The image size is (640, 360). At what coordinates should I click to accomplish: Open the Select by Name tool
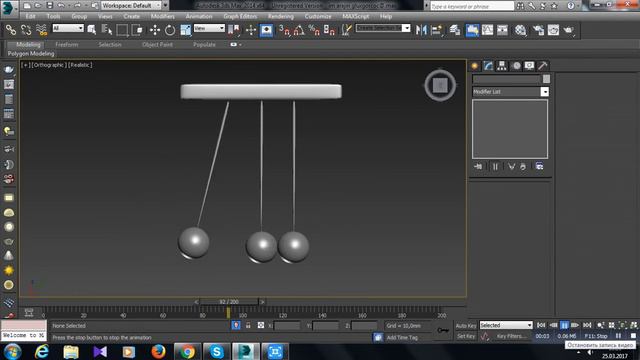pos(107,30)
